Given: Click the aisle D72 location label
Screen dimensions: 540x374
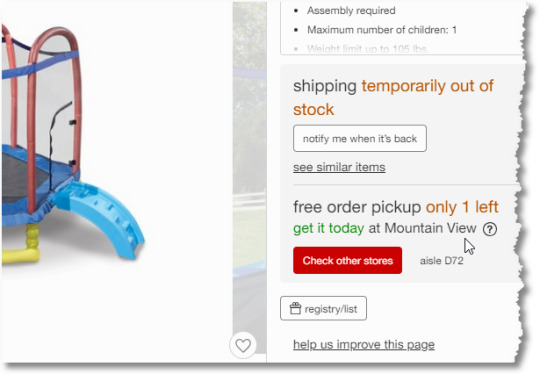Looking at the screenshot, I should 442,261.
